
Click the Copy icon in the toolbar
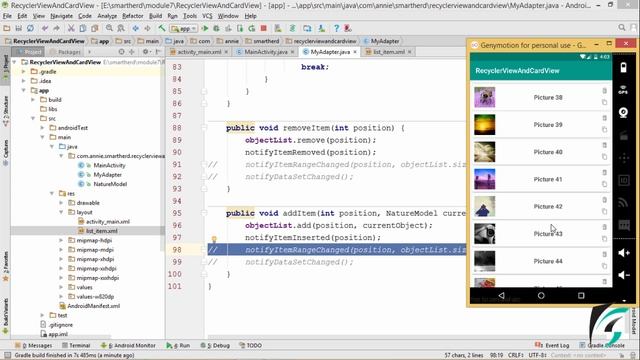point(83,28)
